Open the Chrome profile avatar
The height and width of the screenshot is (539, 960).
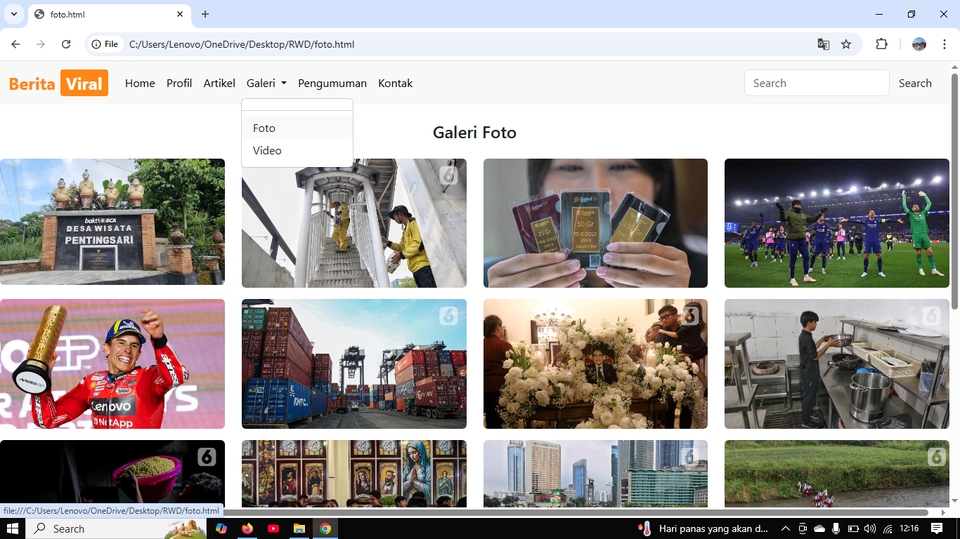point(919,44)
